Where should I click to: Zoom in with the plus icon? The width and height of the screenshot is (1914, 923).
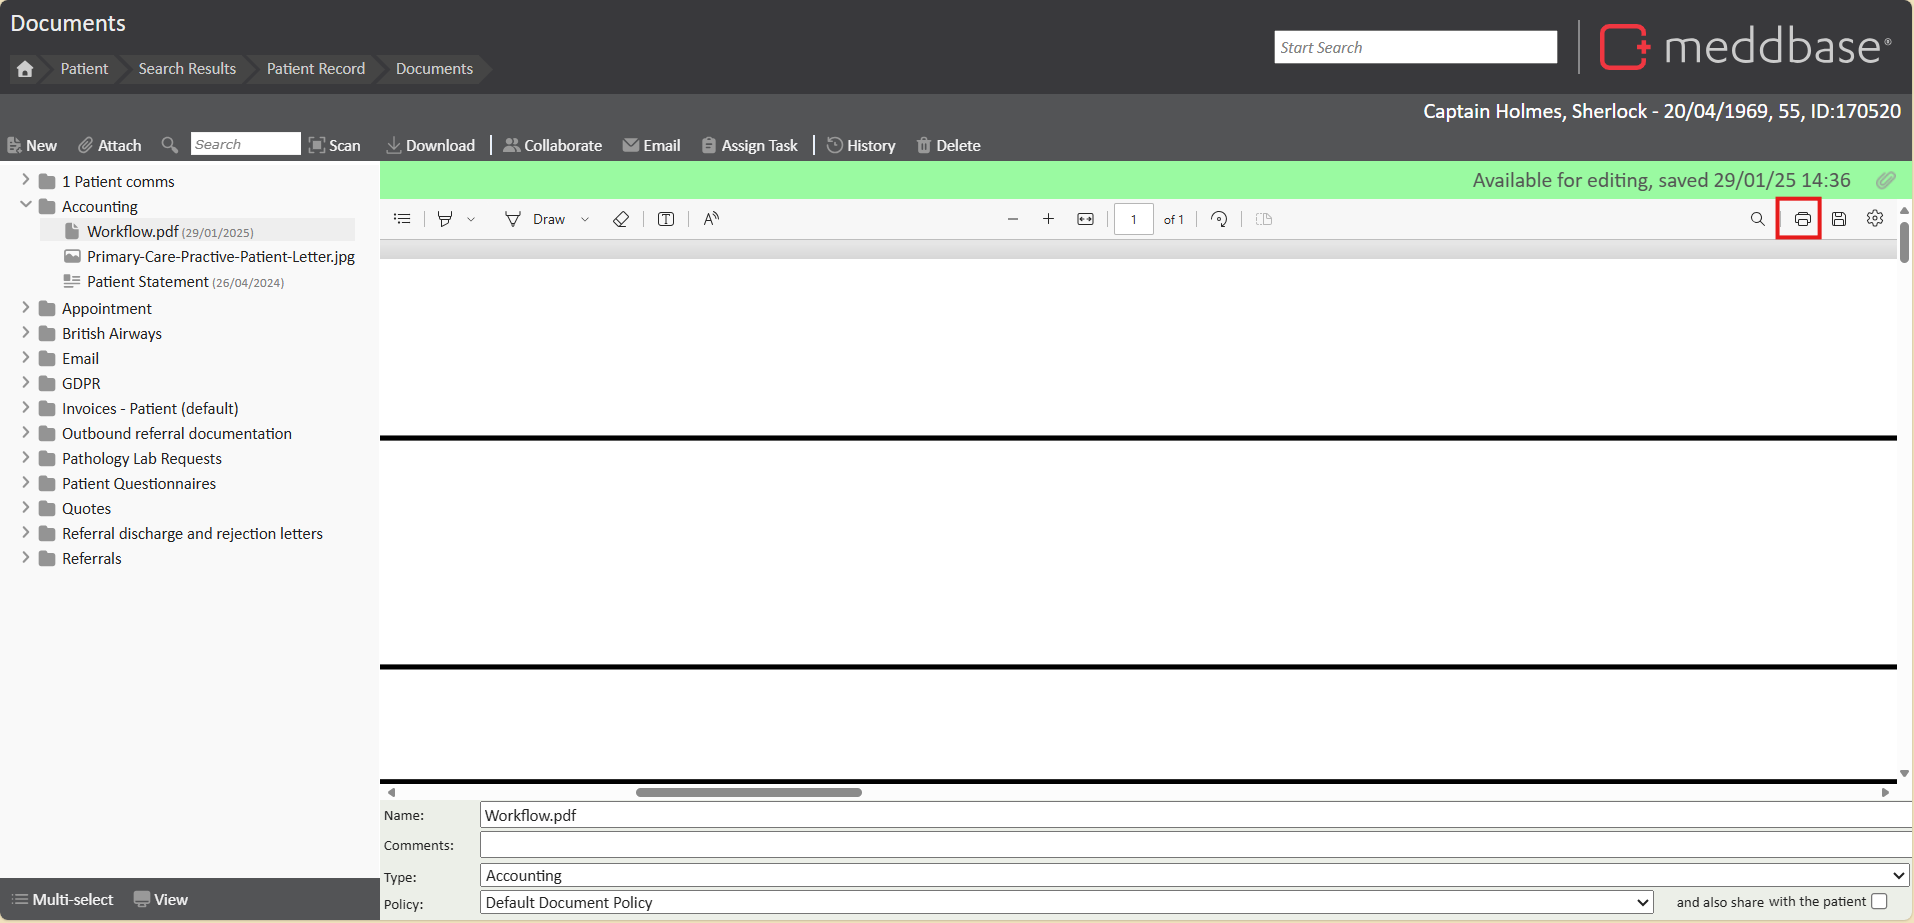click(1048, 219)
